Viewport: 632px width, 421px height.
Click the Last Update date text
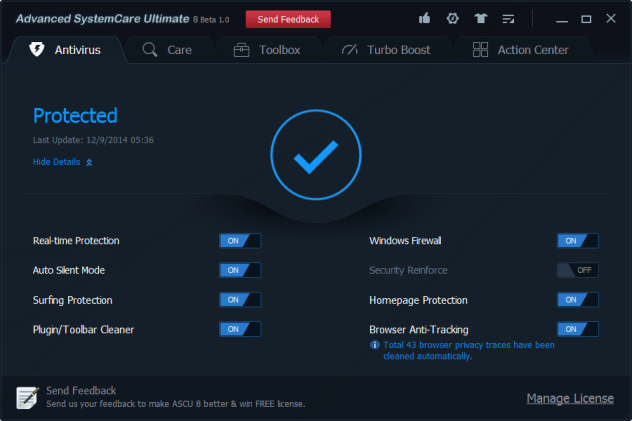point(93,140)
